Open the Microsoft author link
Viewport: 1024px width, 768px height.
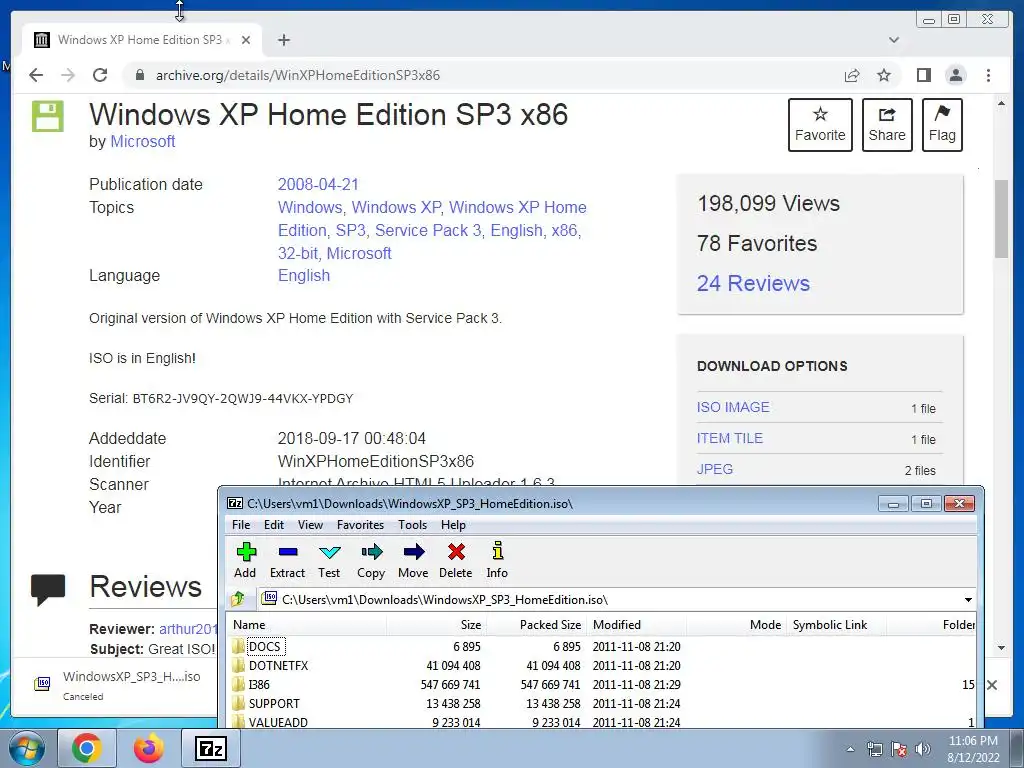[x=142, y=141]
